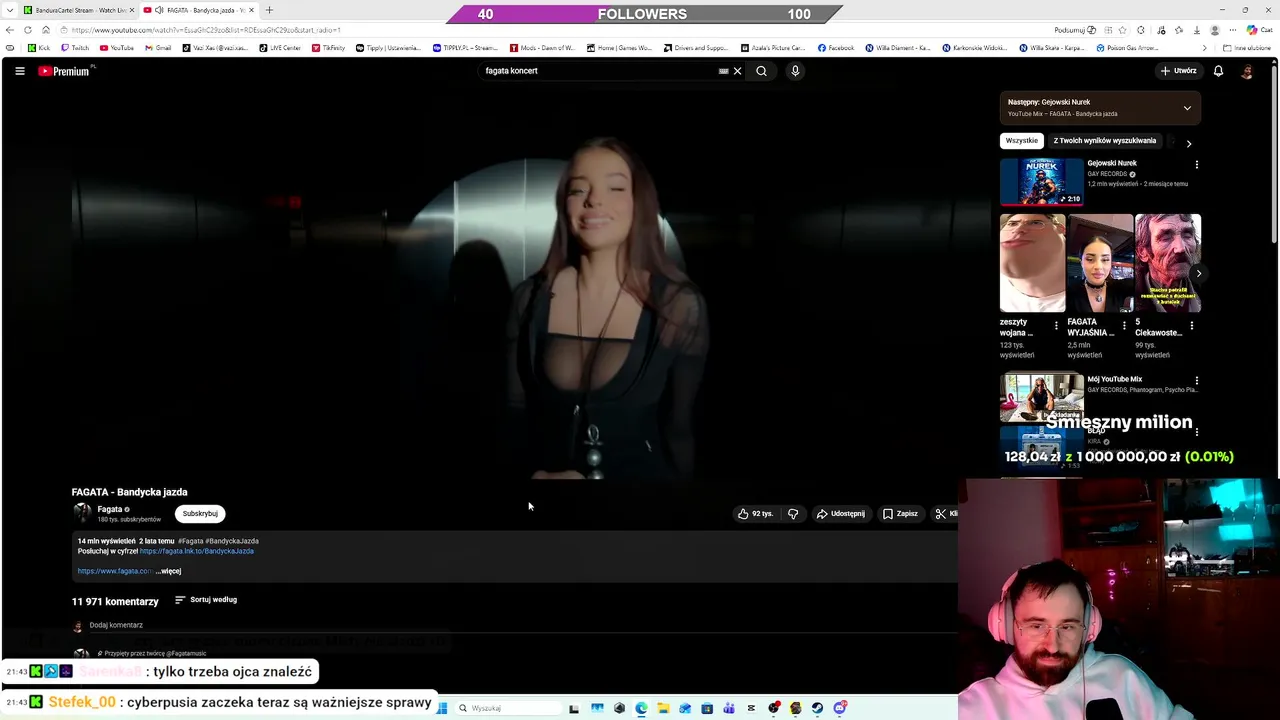This screenshot has width=1280, height=720.
Task: Open the www.fagata.com link
Action: tap(114, 571)
